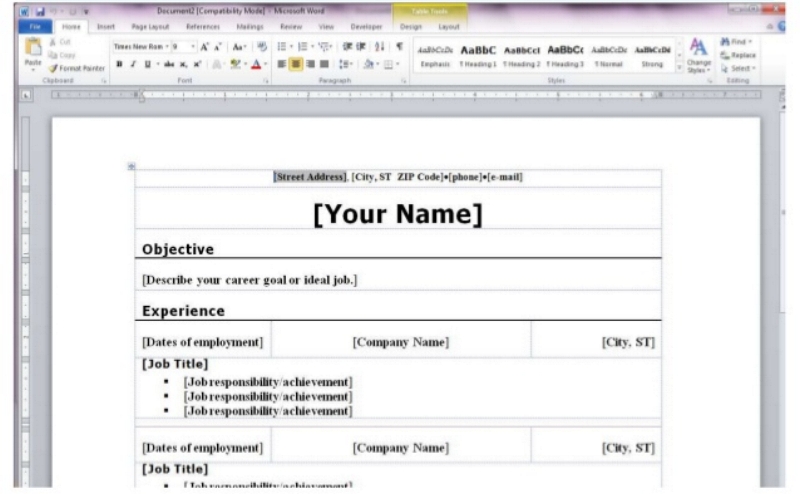Apply the Strong style

tap(652, 56)
